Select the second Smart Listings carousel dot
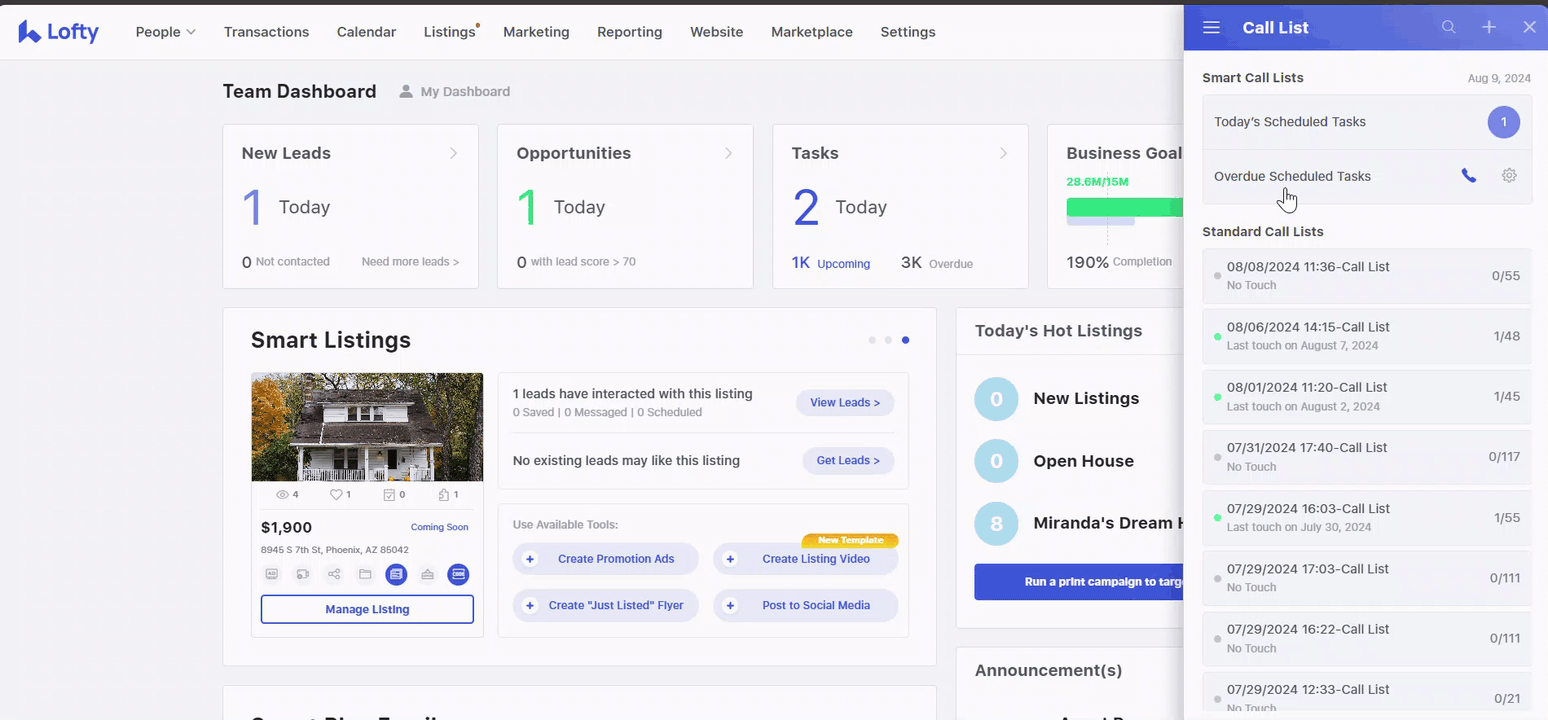Viewport: 1548px width, 720px height. (x=888, y=340)
